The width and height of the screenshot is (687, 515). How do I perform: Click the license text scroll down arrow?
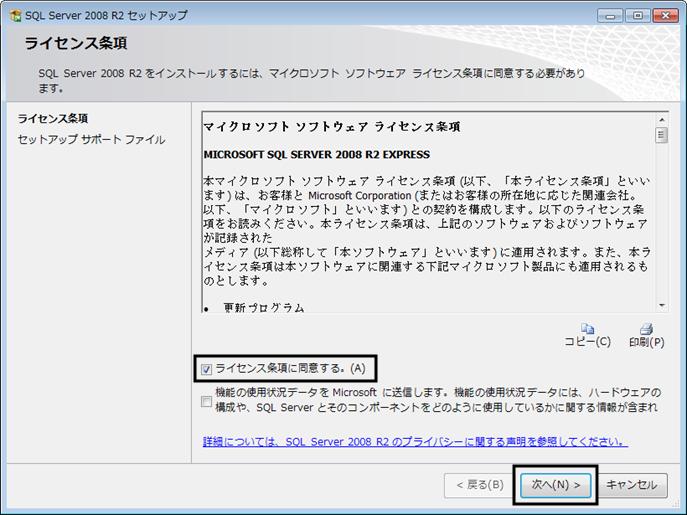pos(662,305)
